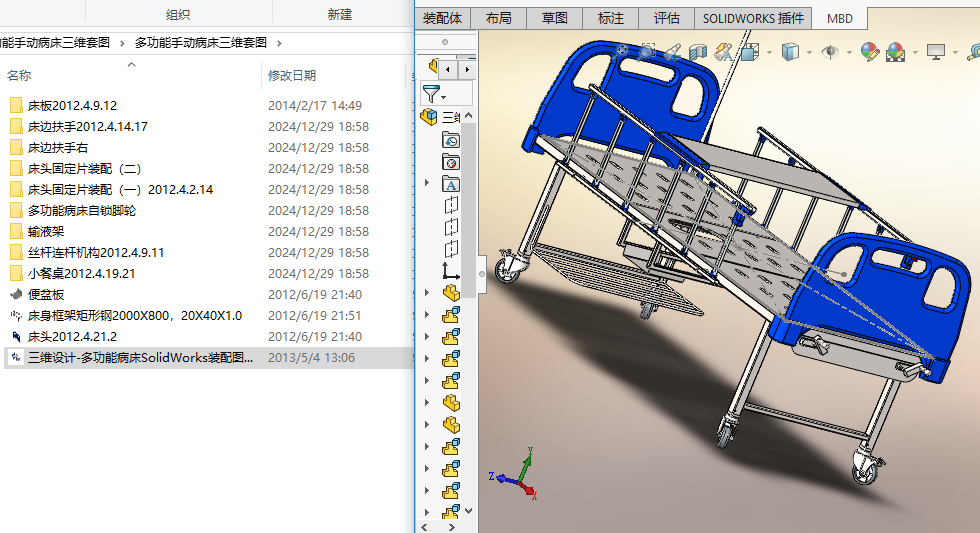Screen dimensions: 980x533
Task: Open Display Style dropdown arrow
Action: point(809,52)
